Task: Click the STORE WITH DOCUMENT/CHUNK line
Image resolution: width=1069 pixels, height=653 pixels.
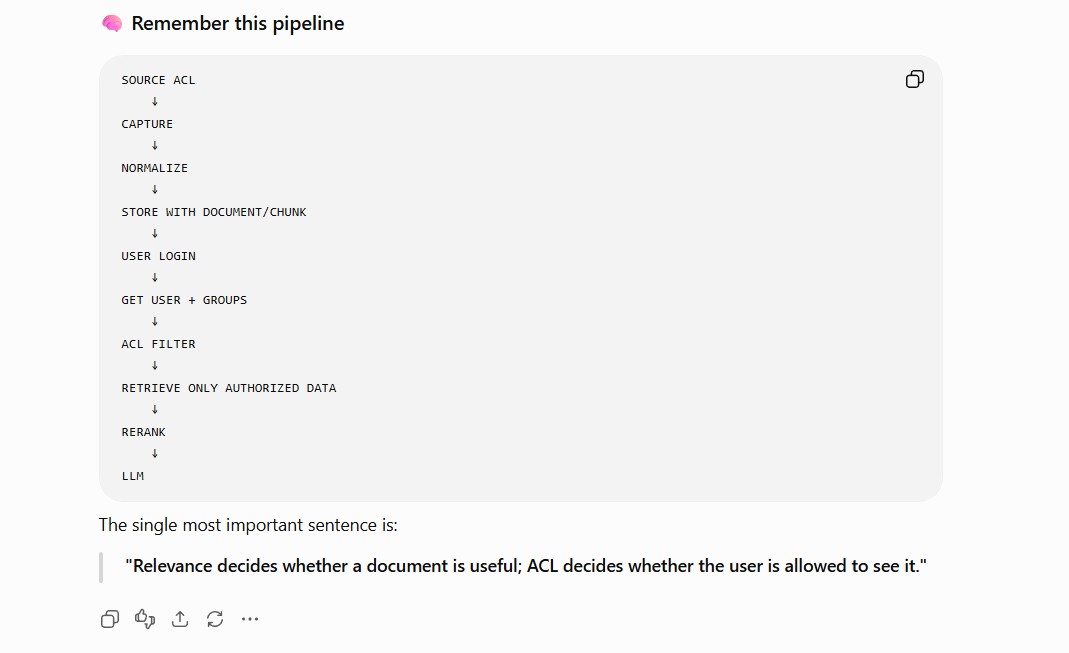Action: (214, 212)
